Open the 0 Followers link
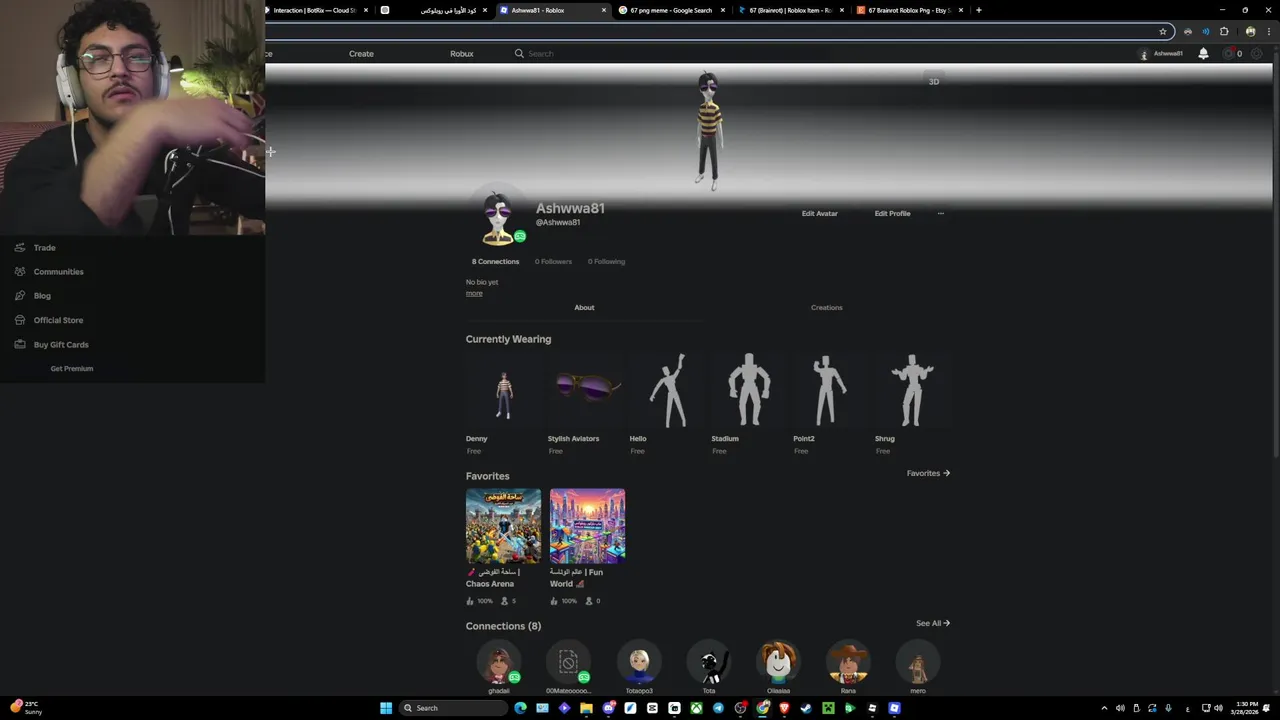 tap(553, 262)
